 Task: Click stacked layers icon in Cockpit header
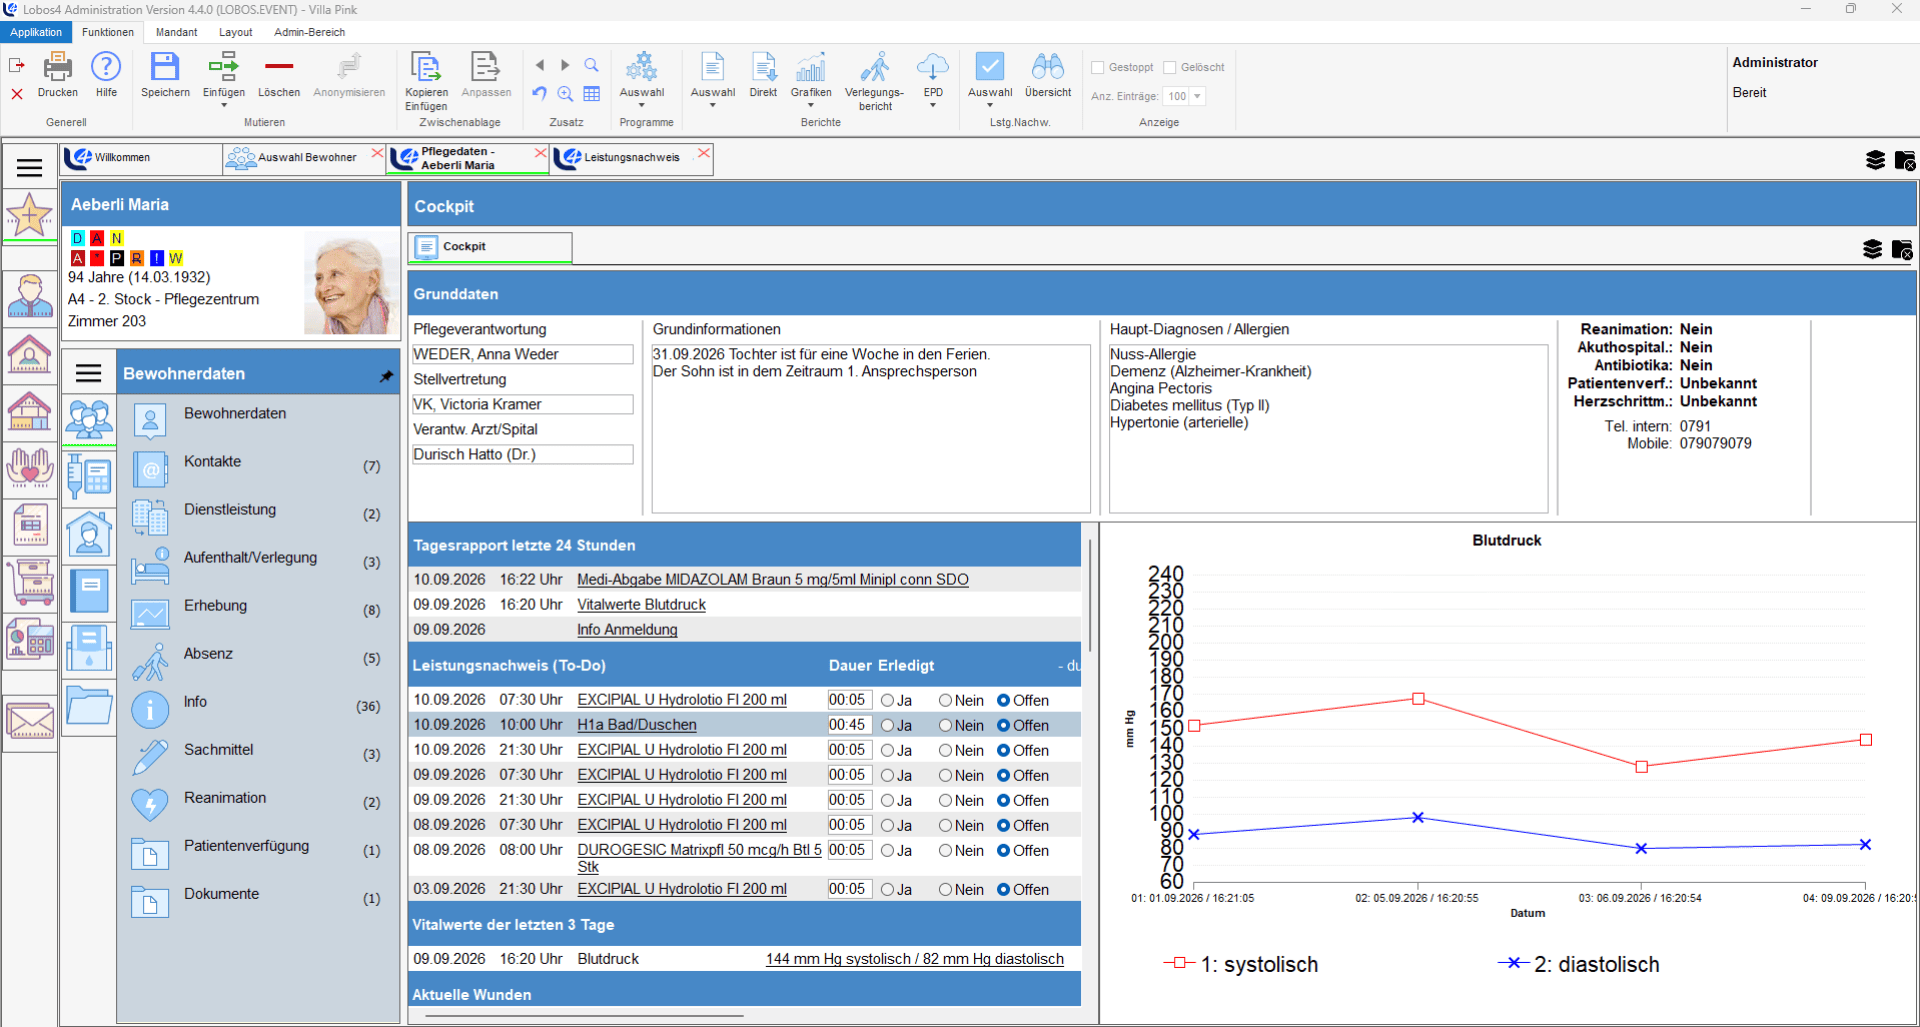1872,249
